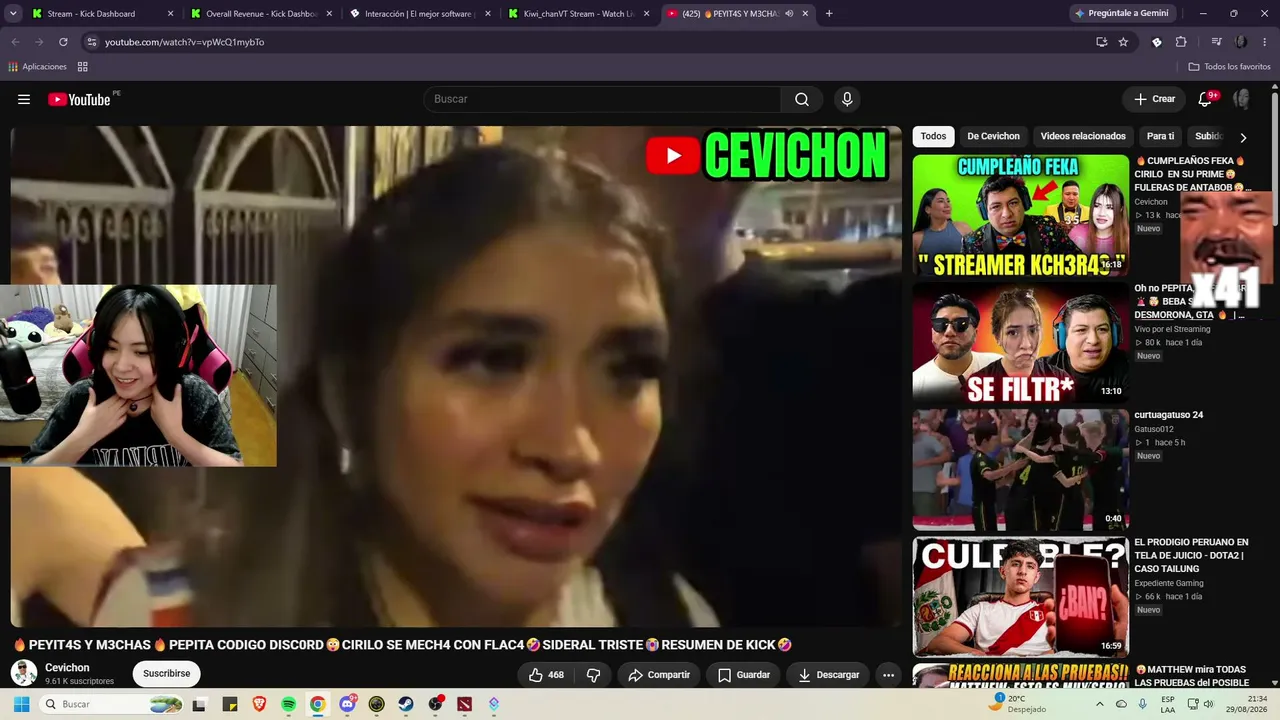This screenshot has width=1280, height=720.
Task: Focus the YouTube 'Buscar' search field
Action: point(603,99)
